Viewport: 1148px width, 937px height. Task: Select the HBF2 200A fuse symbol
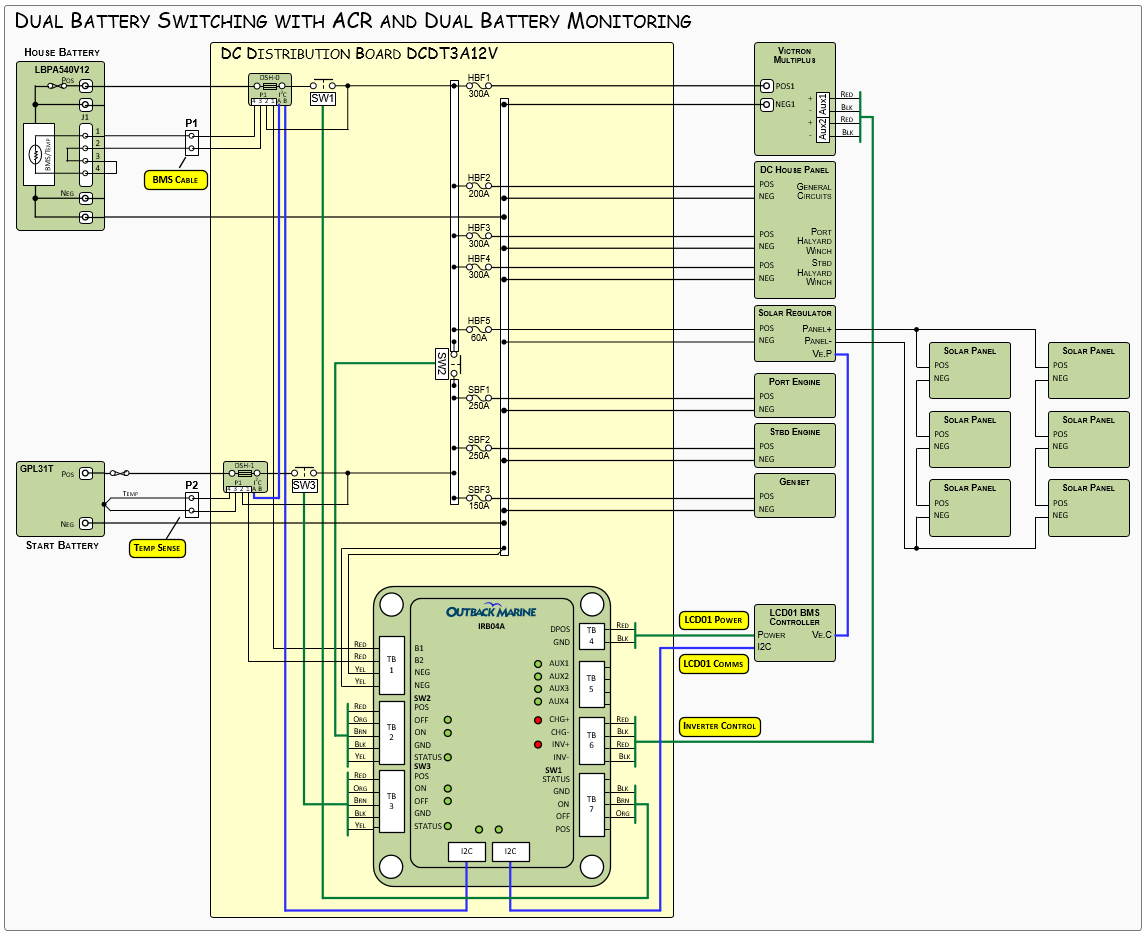point(479,186)
